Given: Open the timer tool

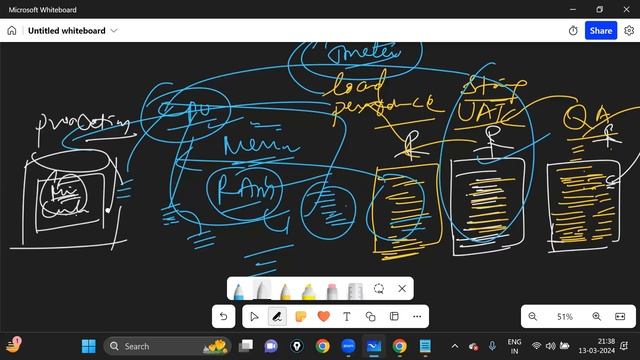Looking at the screenshot, I should tap(573, 31).
